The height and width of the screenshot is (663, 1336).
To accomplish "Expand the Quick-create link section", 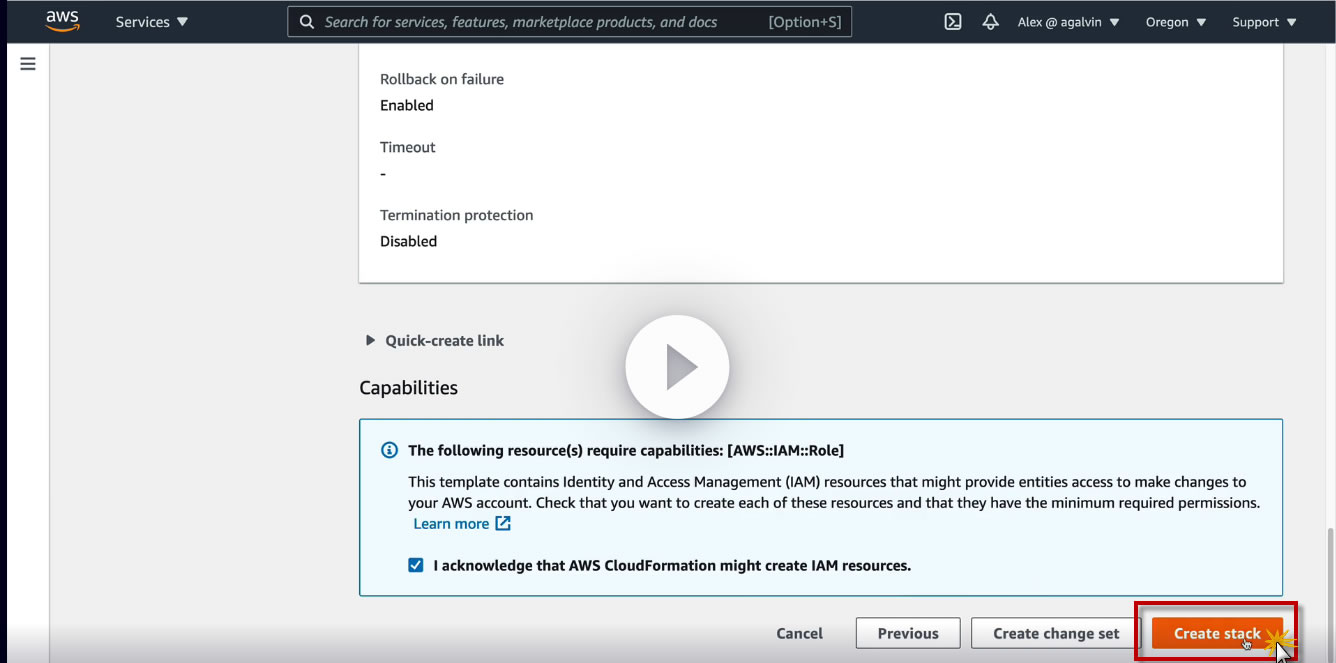I will tap(372, 341).
